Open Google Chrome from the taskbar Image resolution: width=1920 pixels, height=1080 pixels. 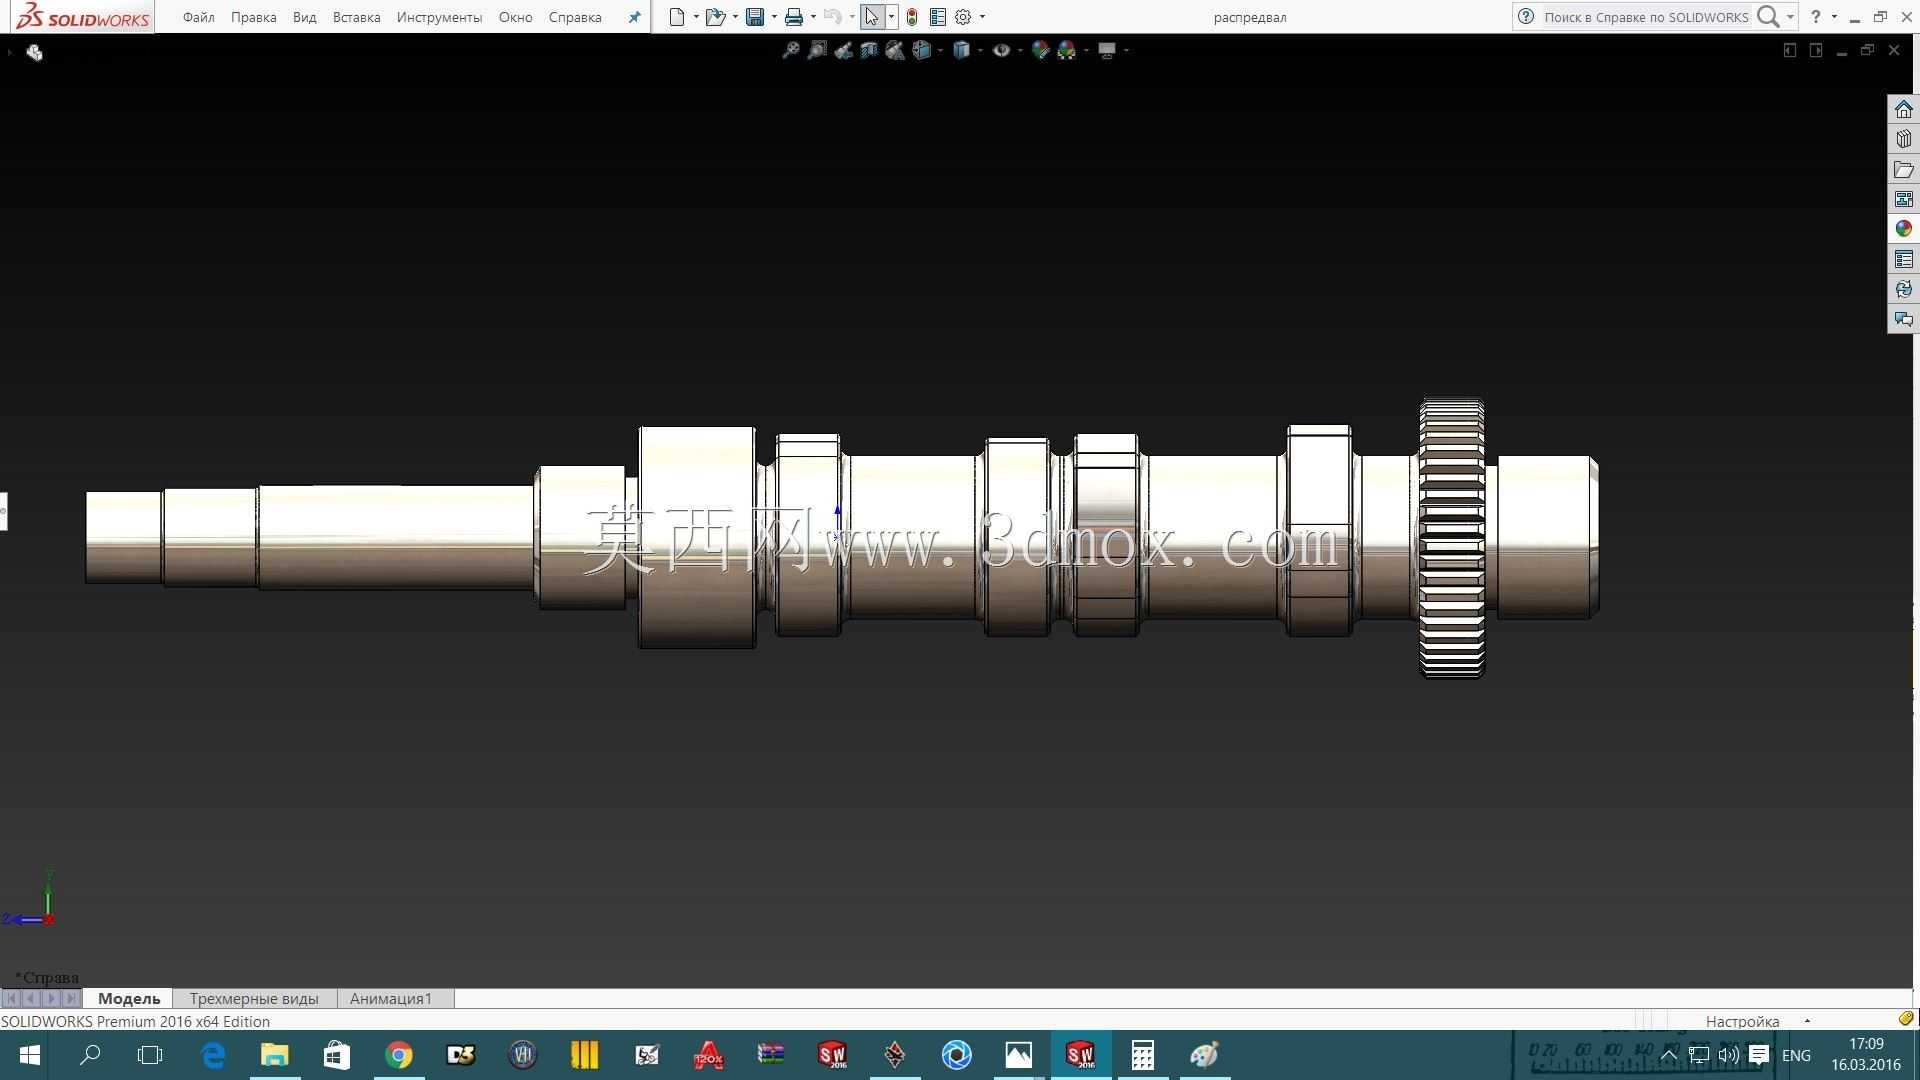coord(399,1055)
